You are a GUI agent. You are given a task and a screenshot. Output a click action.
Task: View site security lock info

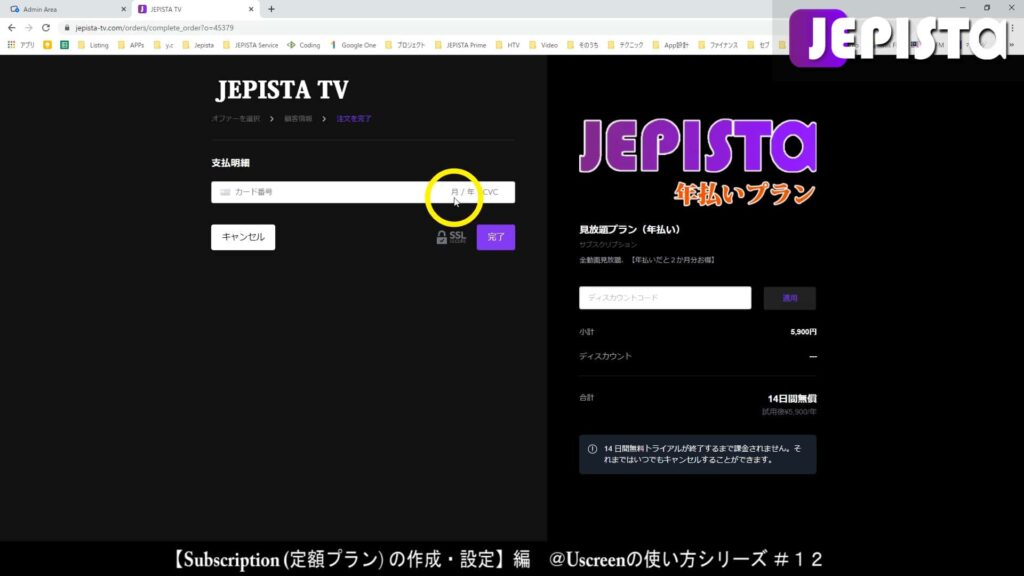click(x=67, y=28)
